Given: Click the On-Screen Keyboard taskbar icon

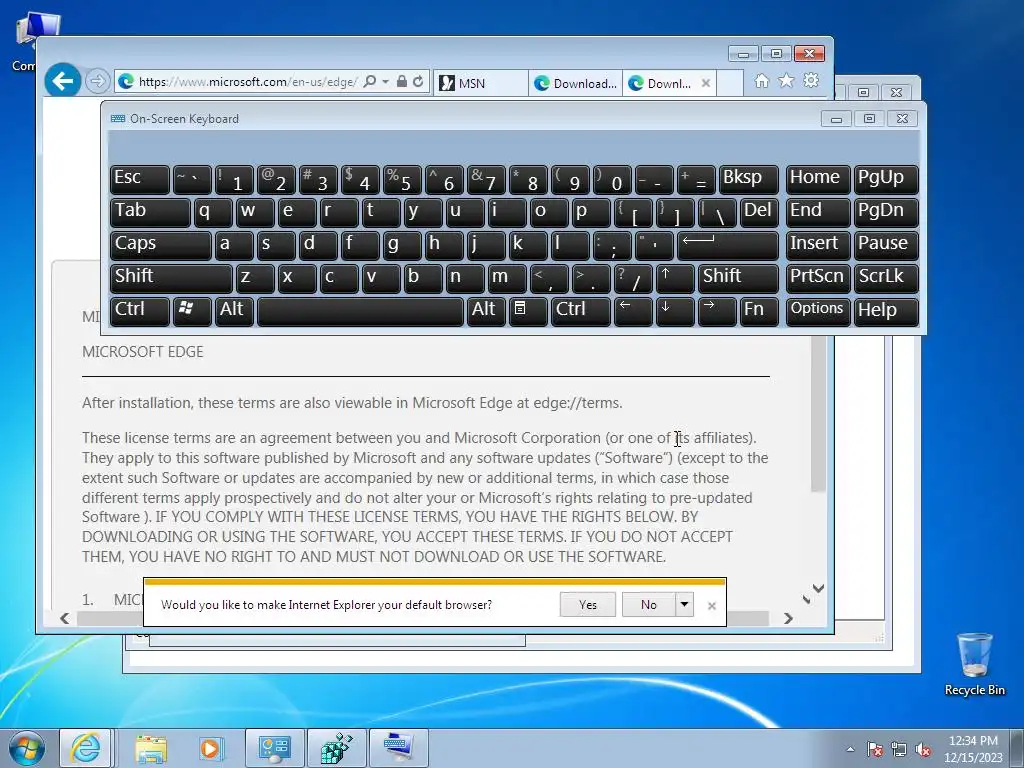Looking at the screenshot, I should coord(398,748).
